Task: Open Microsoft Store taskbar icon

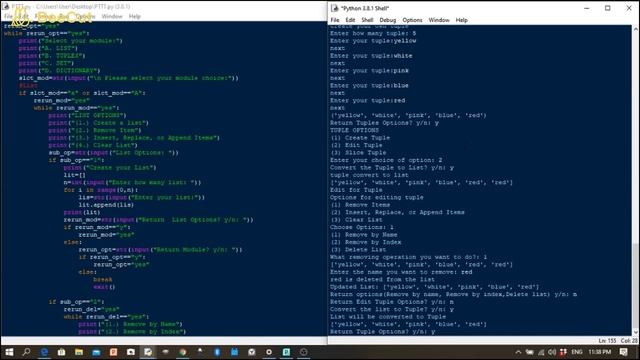Action: click(x=62, y=352)
